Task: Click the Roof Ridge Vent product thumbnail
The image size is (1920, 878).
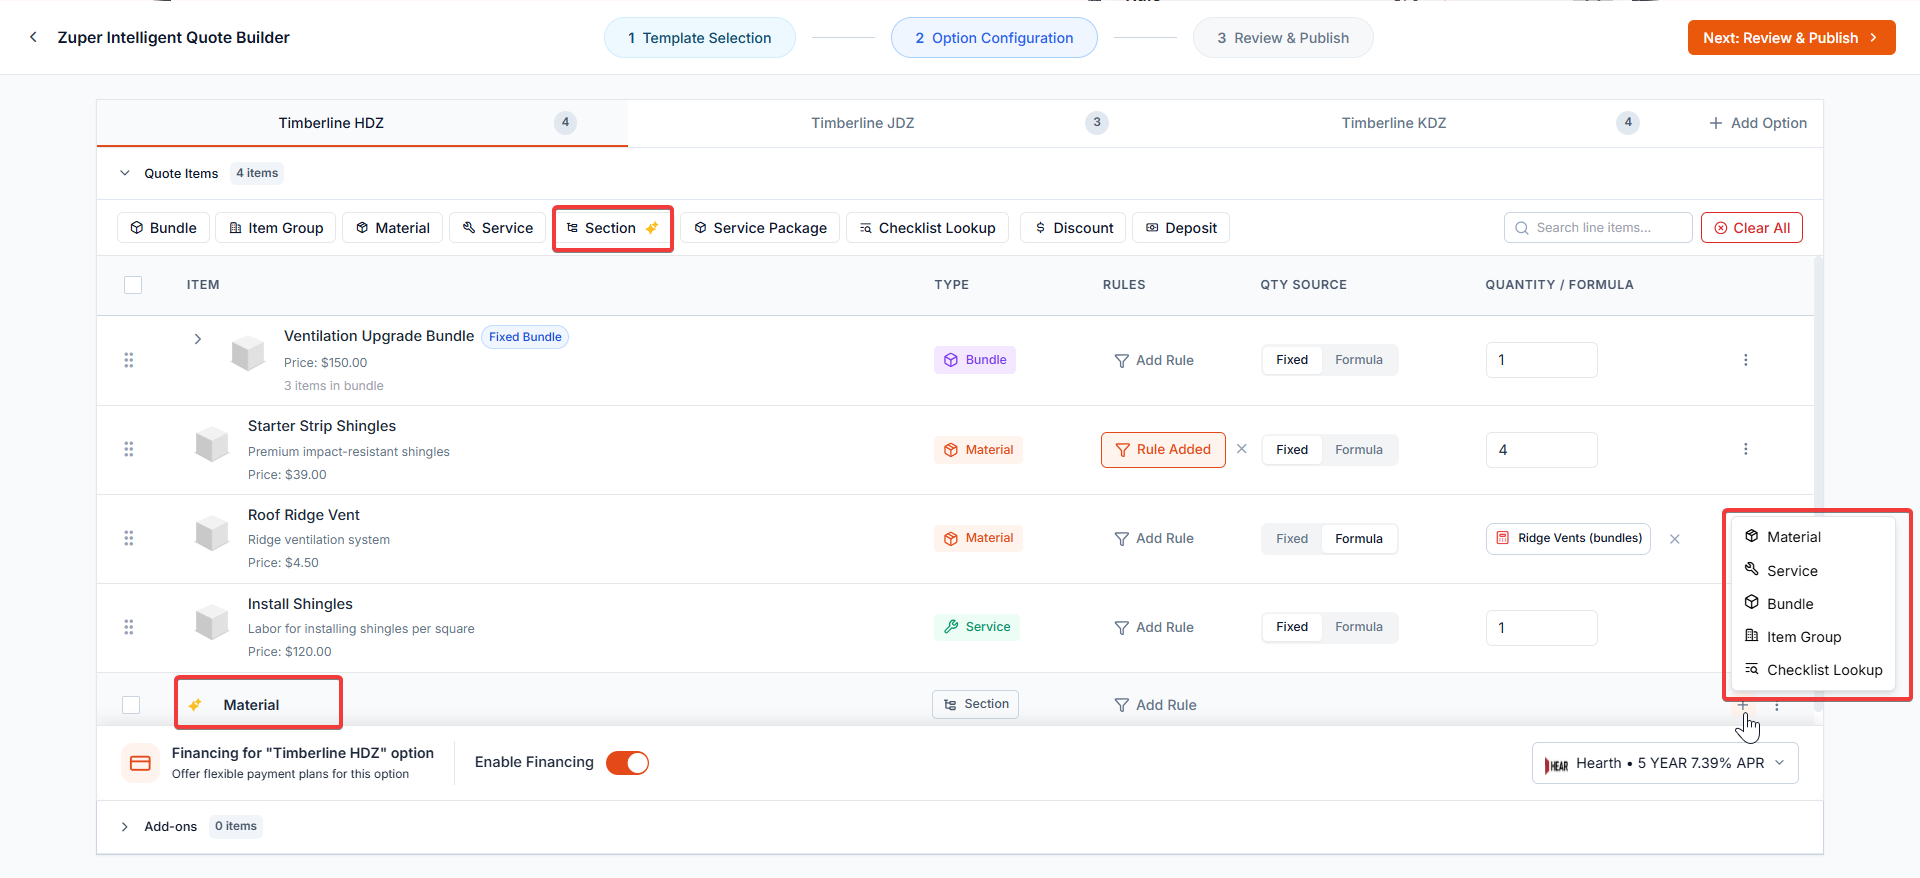Action: point(212,533)
